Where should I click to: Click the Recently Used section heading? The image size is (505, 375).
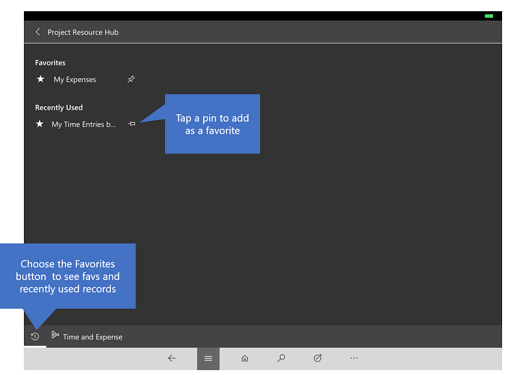(x=59, y=107)
